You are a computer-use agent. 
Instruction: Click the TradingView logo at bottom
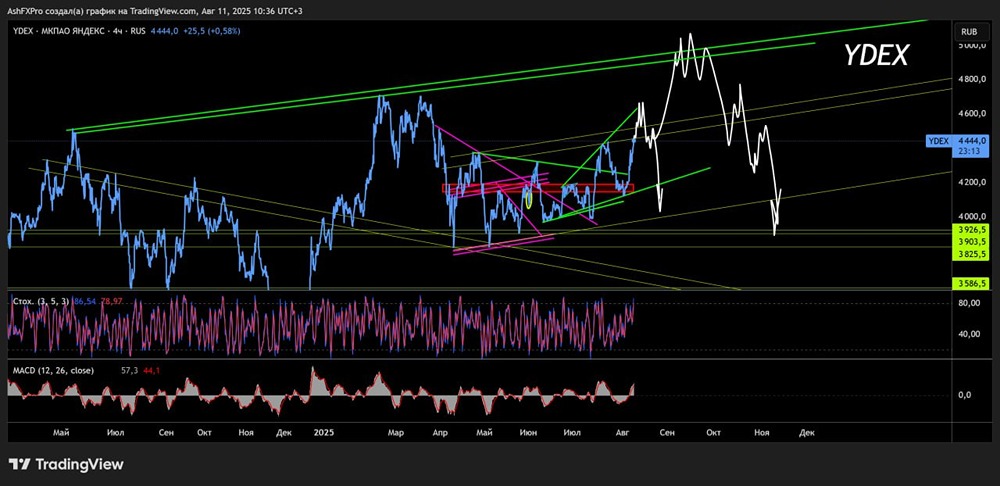tap(66, 464)
